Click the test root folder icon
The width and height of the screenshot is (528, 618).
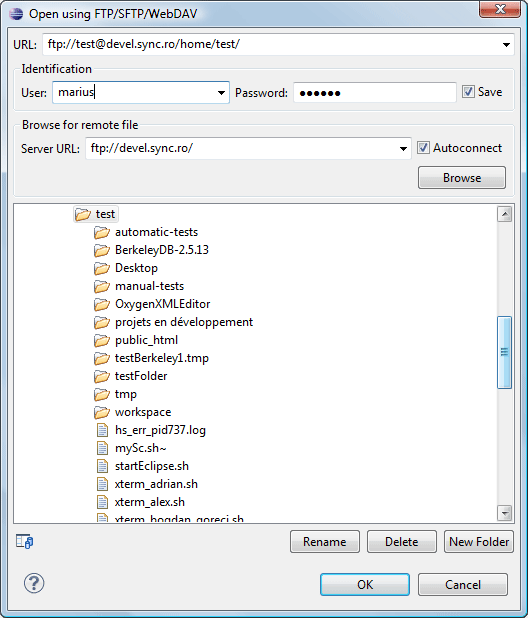tap(83, 214)
